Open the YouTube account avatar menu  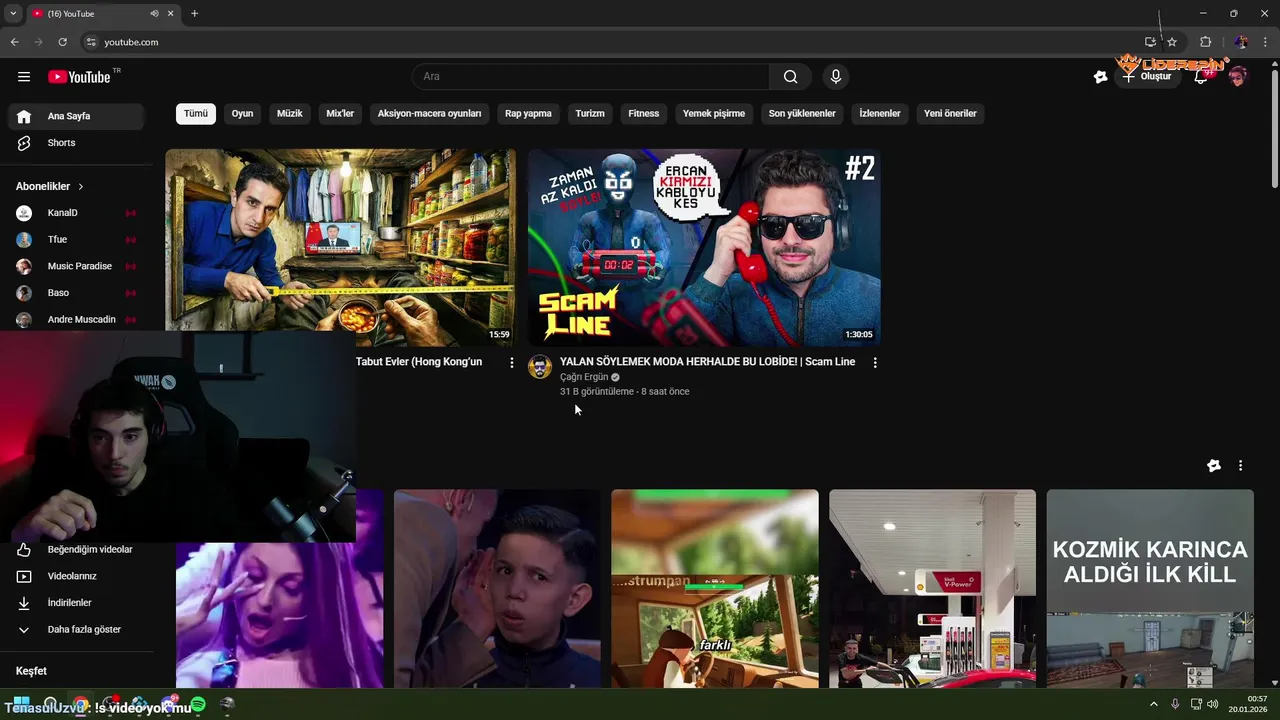[x=1238, y=77]
